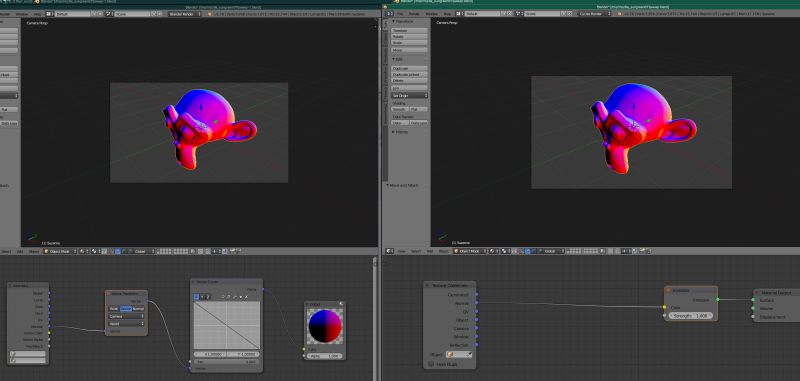Screen dimensions: 800x381
Task: Click Mirror button in Cycles window tool shelf
Action: click(409, 50)
